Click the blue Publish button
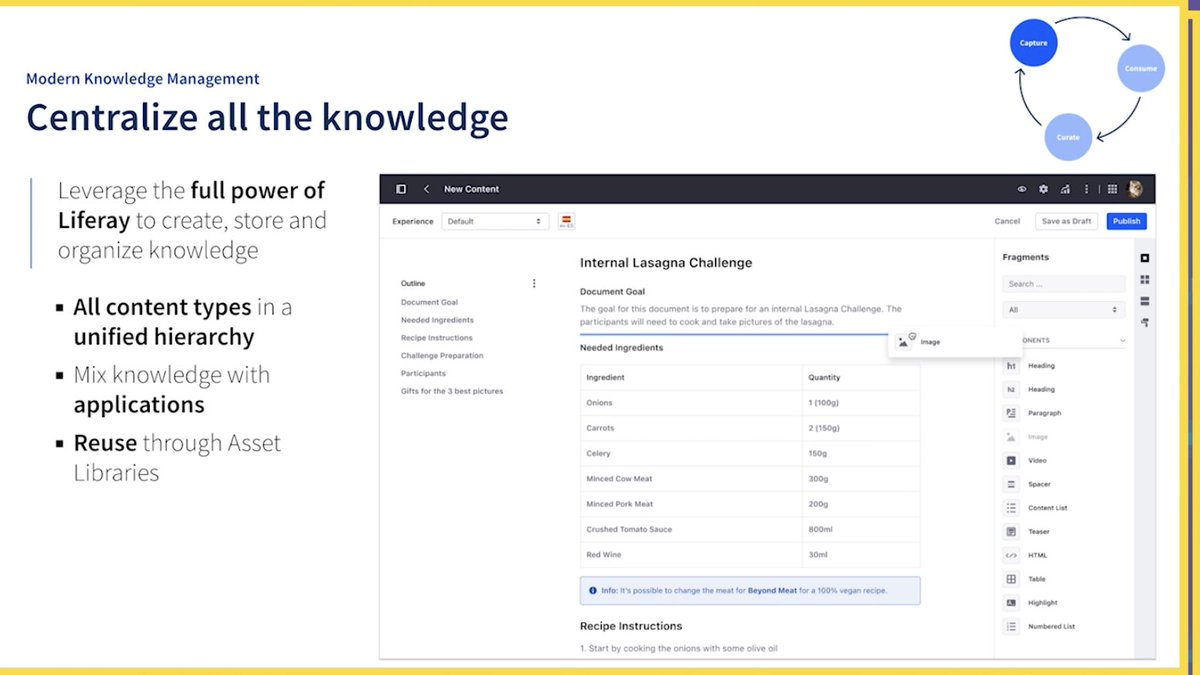 coord(1126,221)
